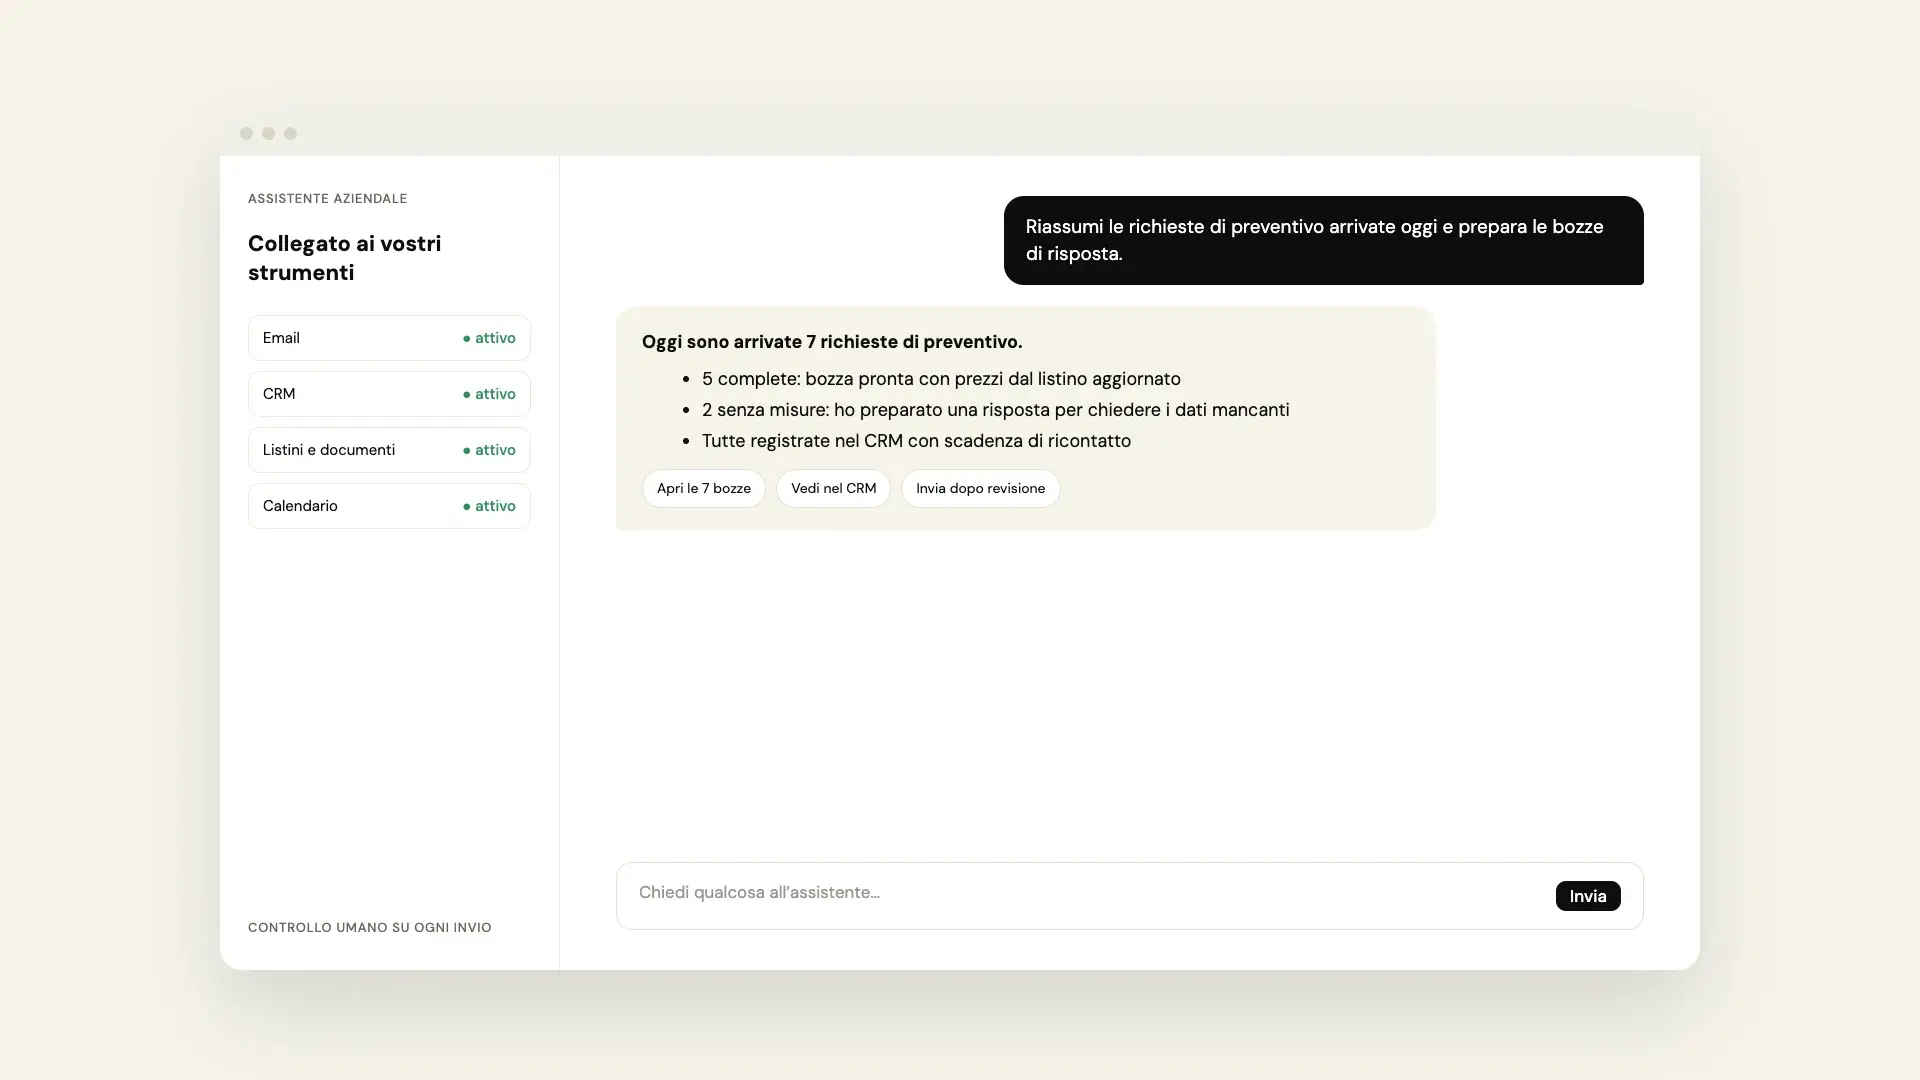
Task: Click the Calendario 'attivo' status indicator
Action: 489,506
